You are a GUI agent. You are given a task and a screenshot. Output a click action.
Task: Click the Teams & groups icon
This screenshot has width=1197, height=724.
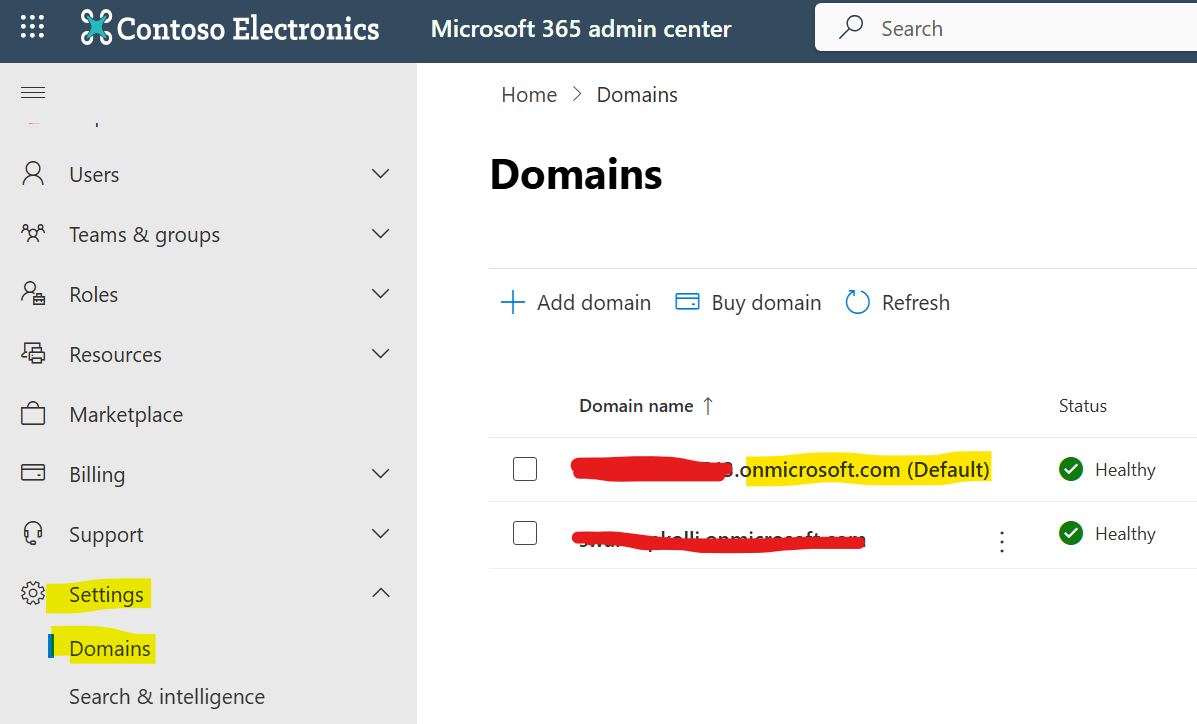point(33,233)
